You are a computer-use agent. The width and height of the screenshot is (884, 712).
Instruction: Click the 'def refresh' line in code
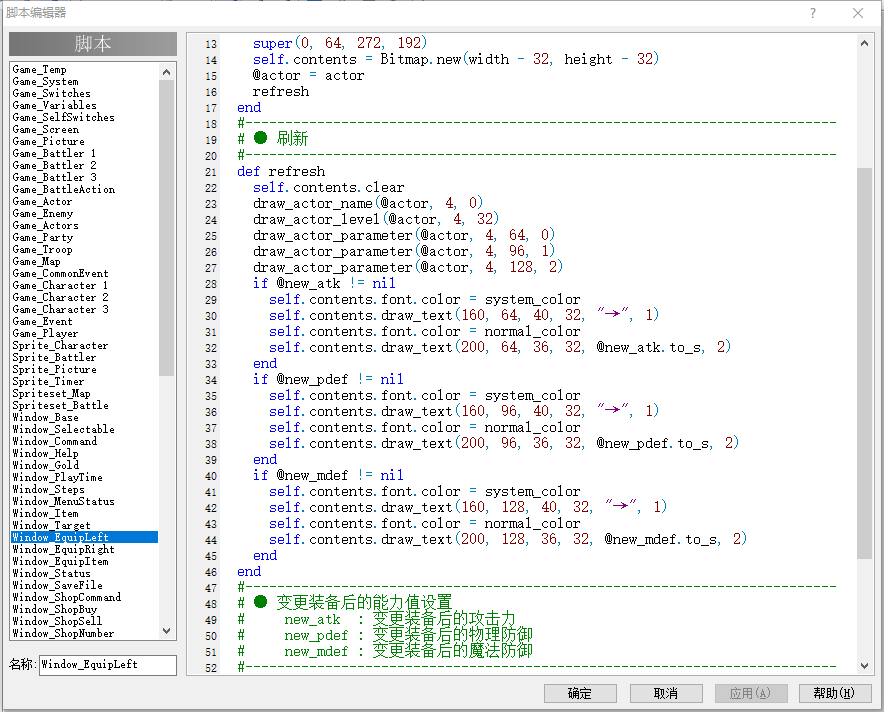(281, 171)
